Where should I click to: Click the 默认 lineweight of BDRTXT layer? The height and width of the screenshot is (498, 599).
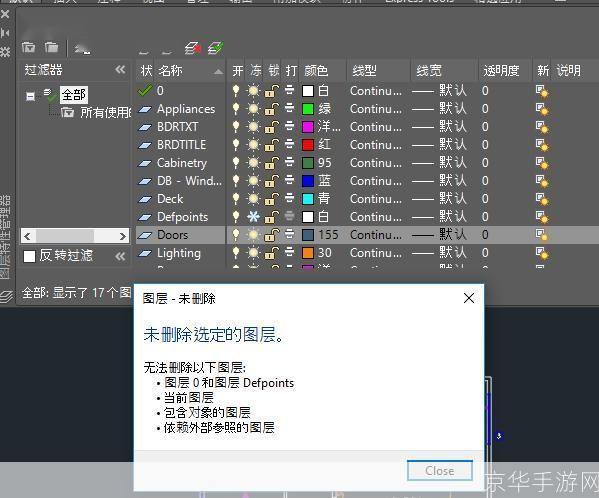(x=453, y=126)
